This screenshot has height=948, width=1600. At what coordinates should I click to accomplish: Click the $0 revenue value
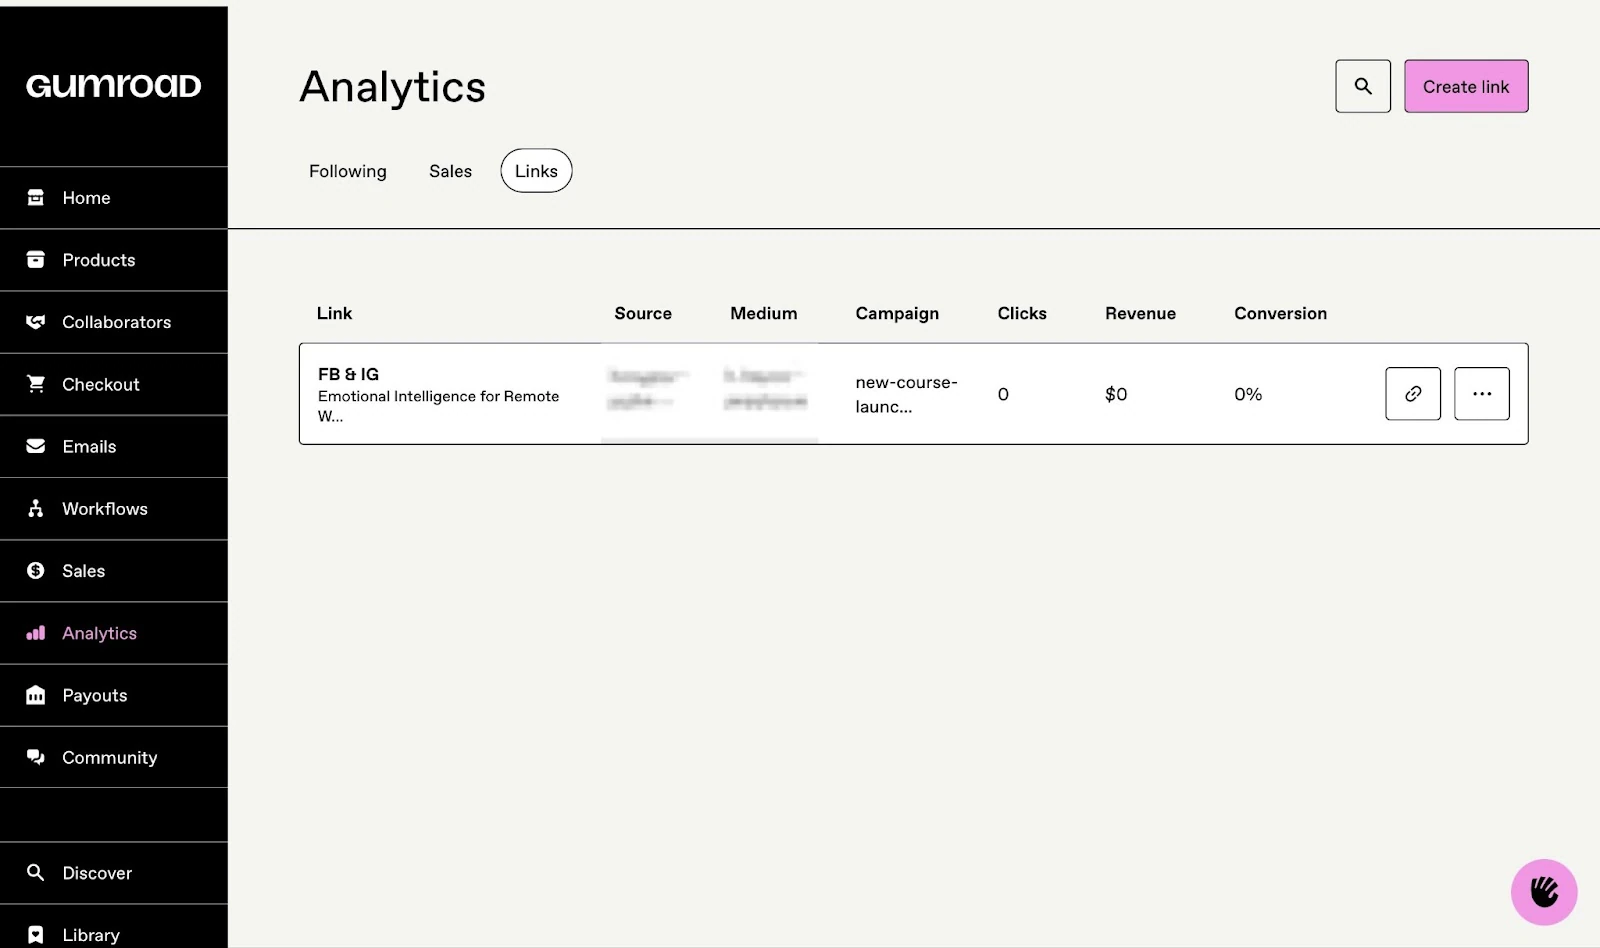[x=1116, y=394]
